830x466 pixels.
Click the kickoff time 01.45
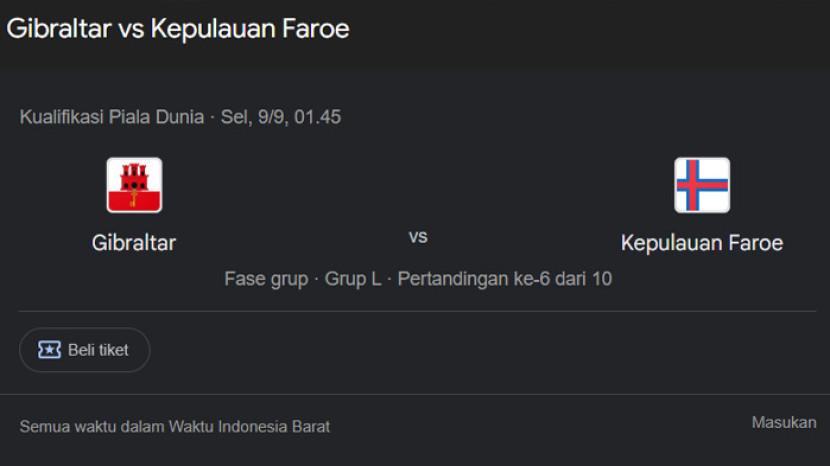pos(317,117)
